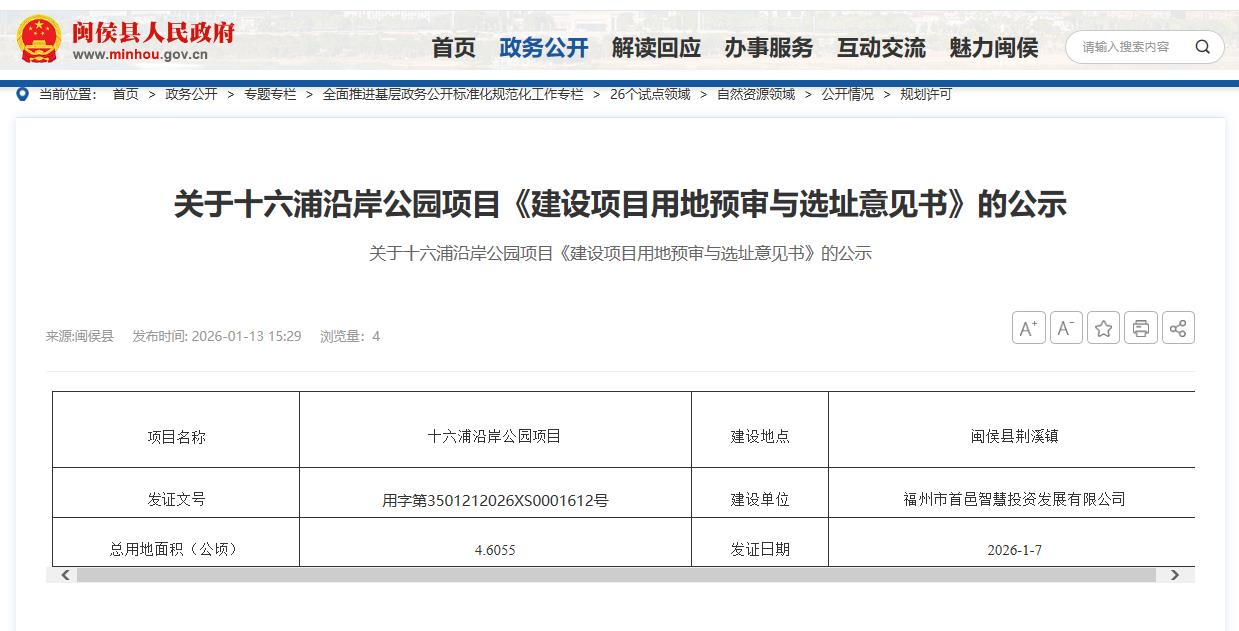The height and width of the screenshot is (631, 1239).
Task: Click the search magnifier icon
Action: [x=1202, y=47]
